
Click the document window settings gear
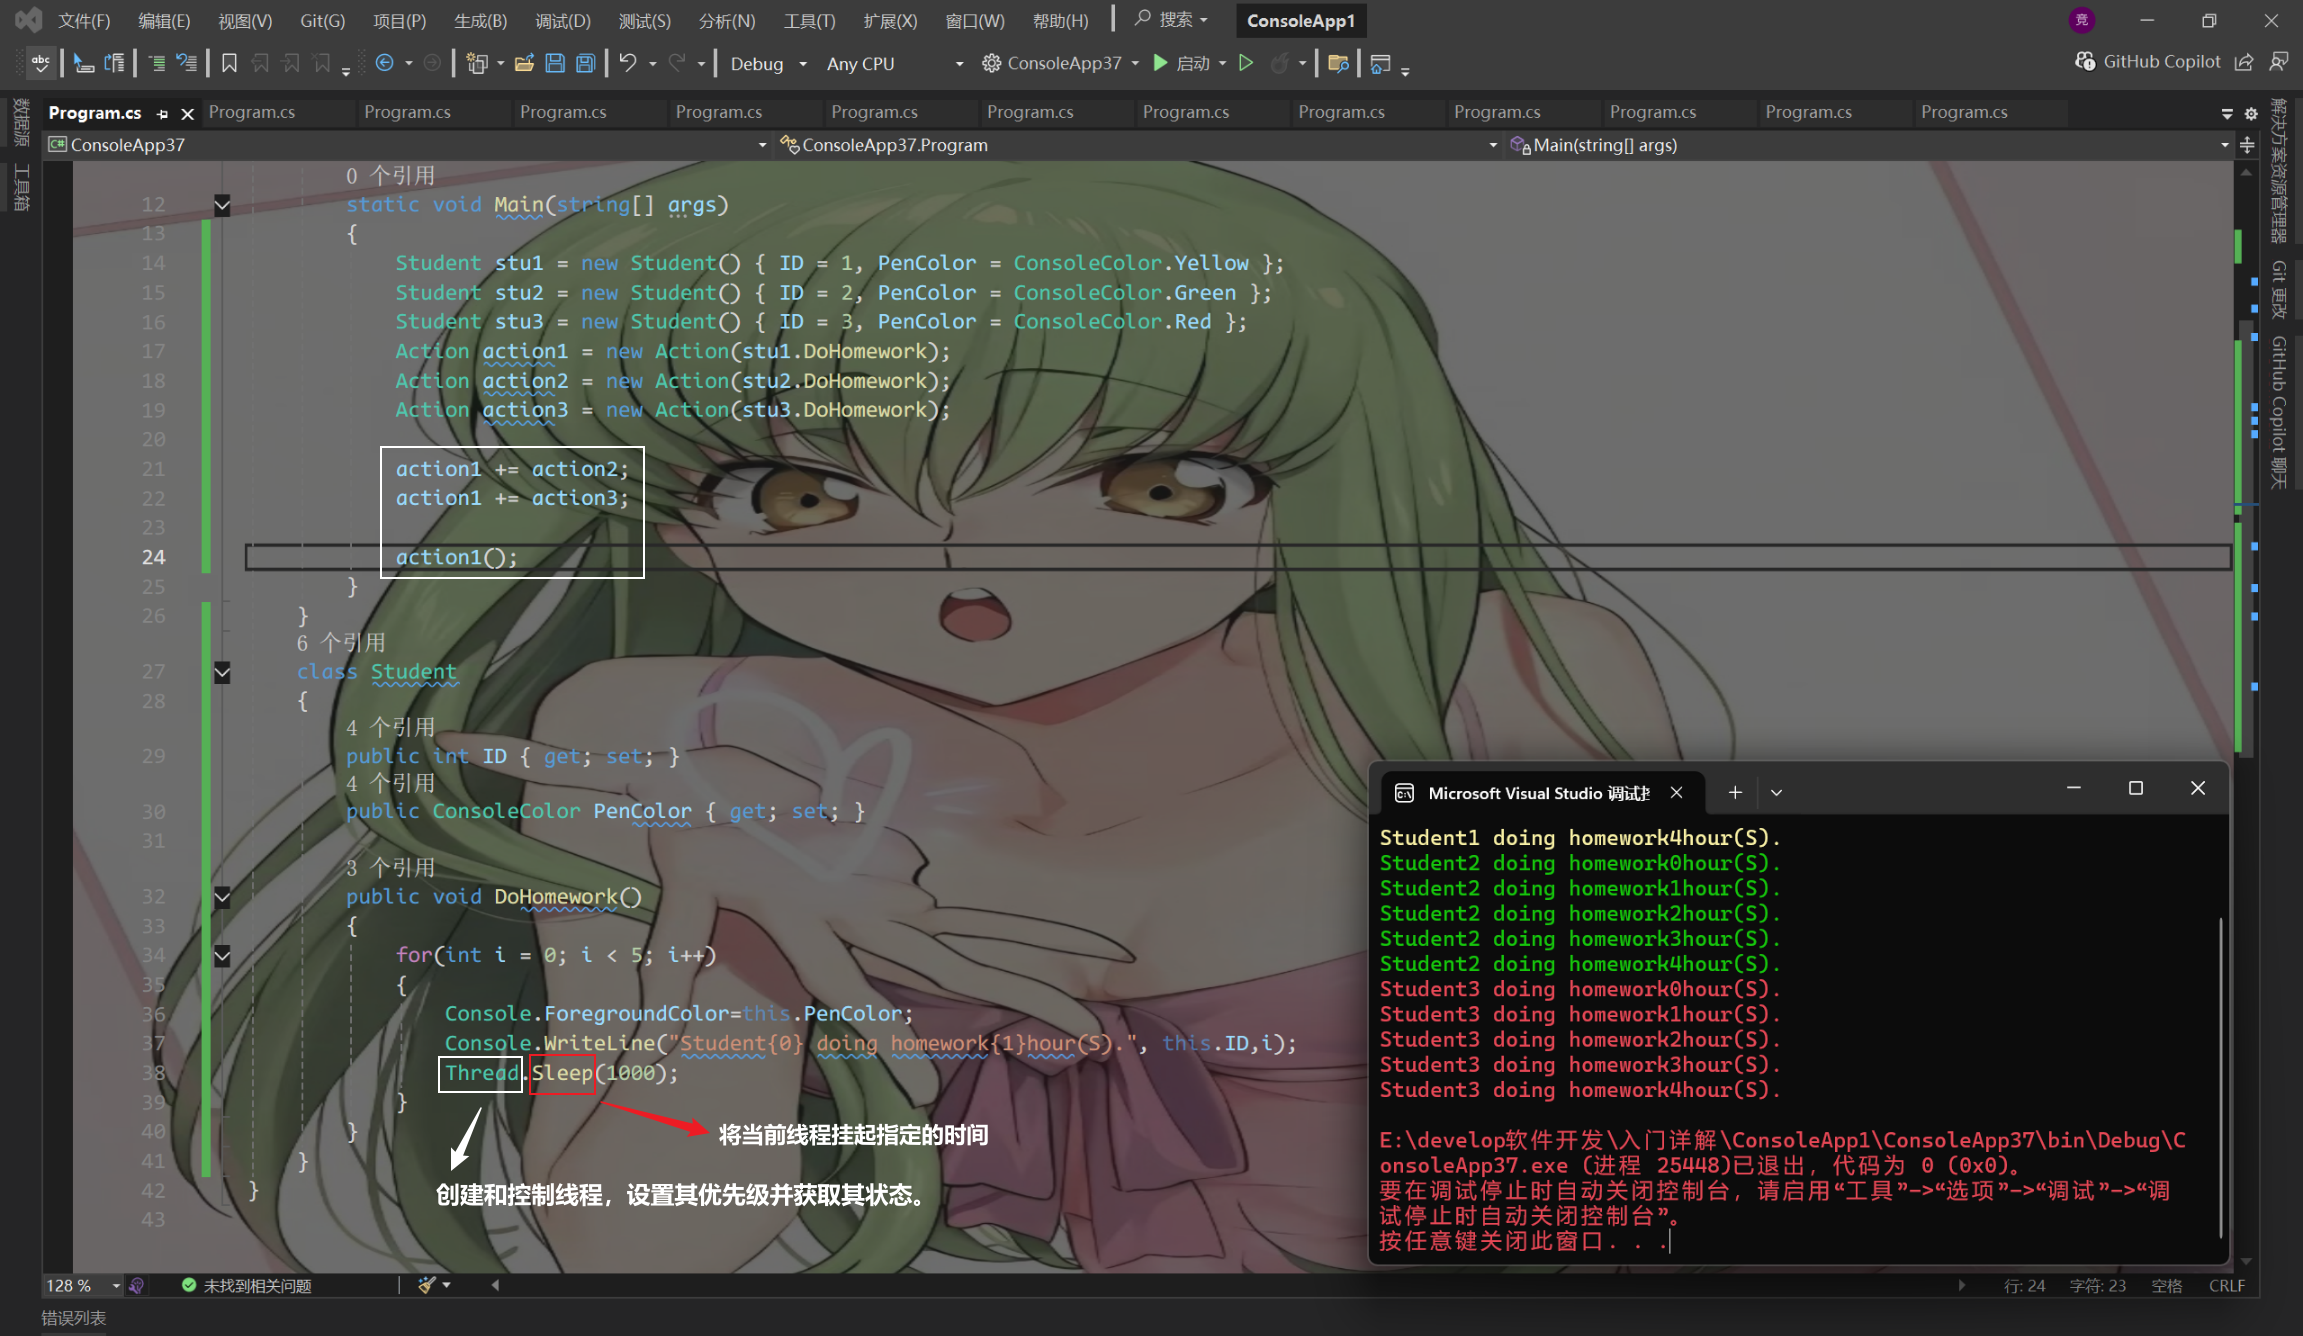[2251, 114]
